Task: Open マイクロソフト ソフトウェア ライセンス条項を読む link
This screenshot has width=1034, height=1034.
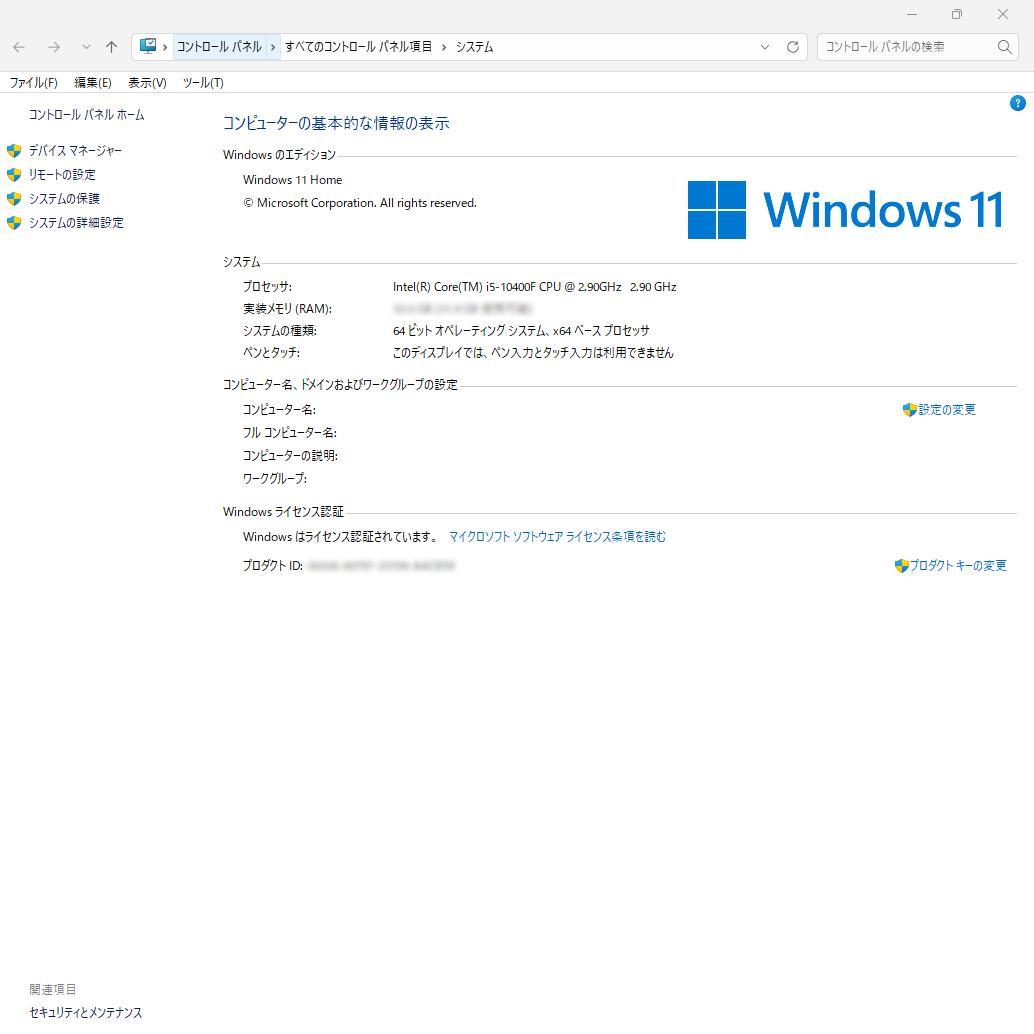Action: pos(557,536)
